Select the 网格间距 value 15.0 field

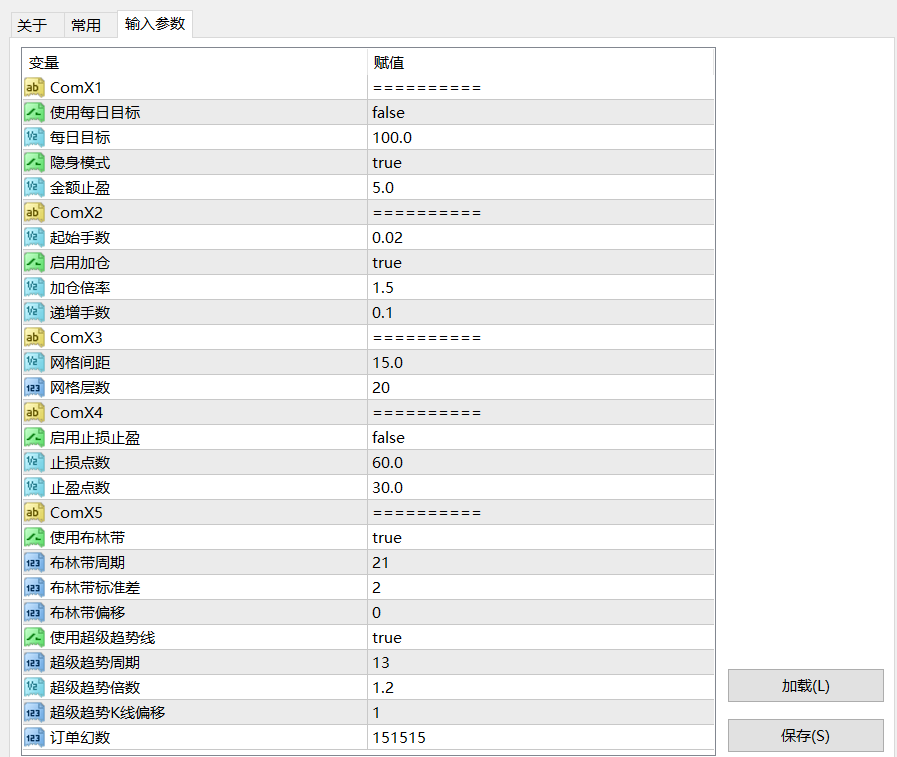540,363
